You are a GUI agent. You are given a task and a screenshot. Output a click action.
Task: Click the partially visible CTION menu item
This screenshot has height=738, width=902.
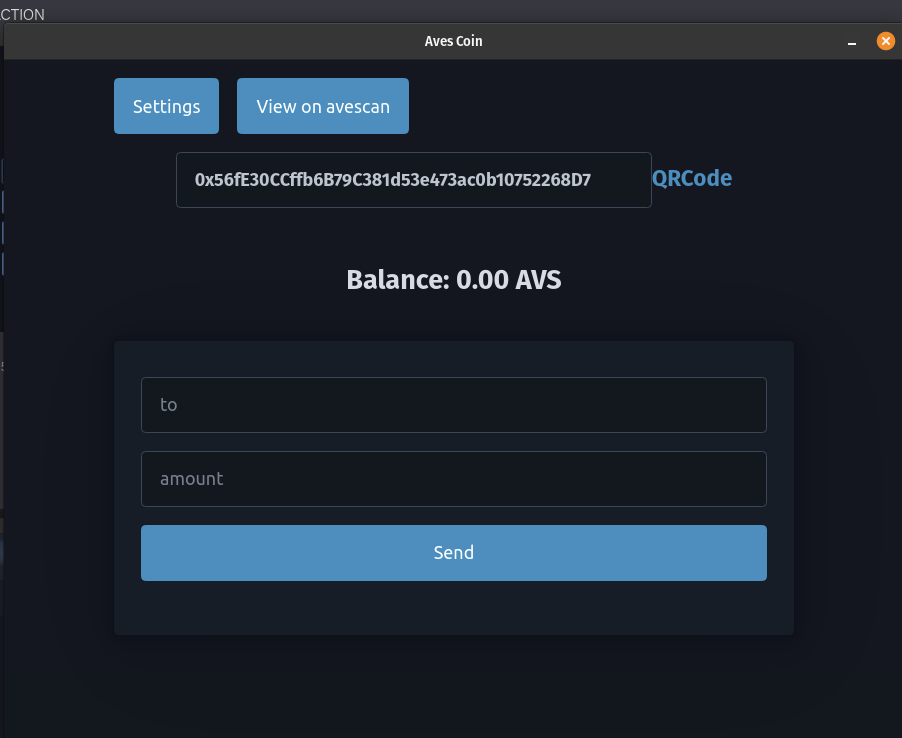[x=24, y=14]
